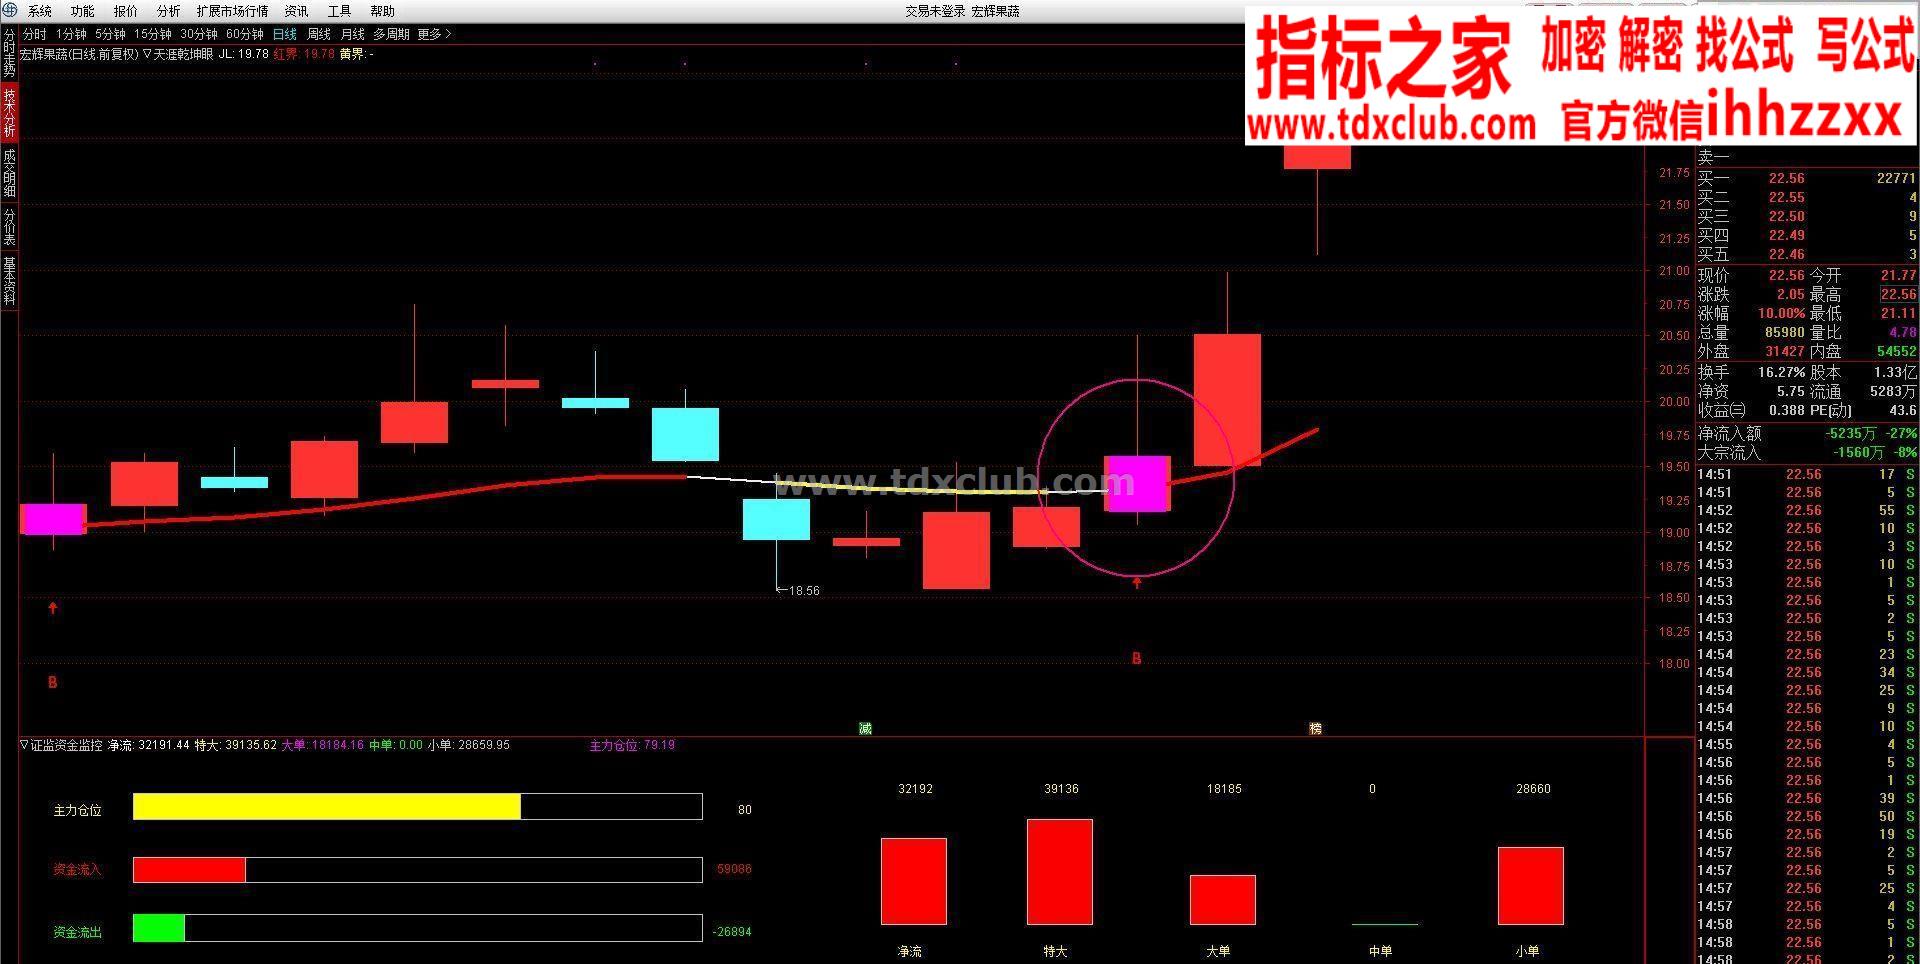Image resolution: width=1920 pixels, height=964 pixels.
Task: Switch chart period to 60分钟
Action: pyautogui.click(x=245, y=34)
